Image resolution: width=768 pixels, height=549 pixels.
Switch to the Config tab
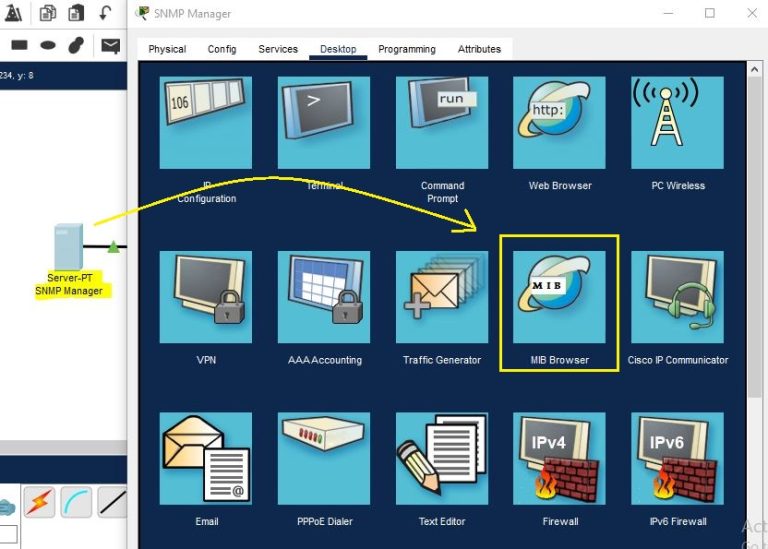click(x=222, y=49)
